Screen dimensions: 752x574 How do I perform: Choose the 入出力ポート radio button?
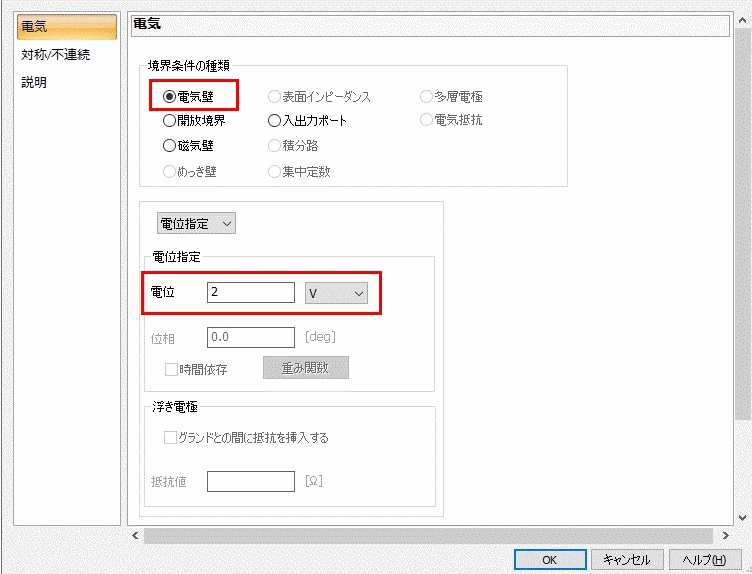275,121
